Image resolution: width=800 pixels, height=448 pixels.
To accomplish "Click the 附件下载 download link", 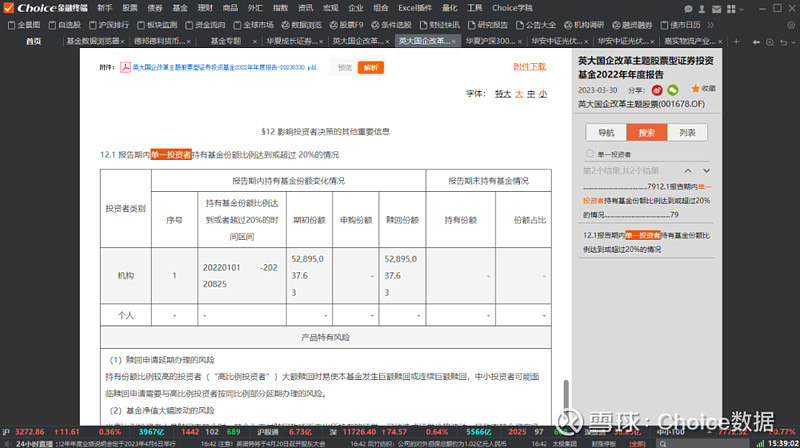I will pyautogui.click(x=530, y=67).
